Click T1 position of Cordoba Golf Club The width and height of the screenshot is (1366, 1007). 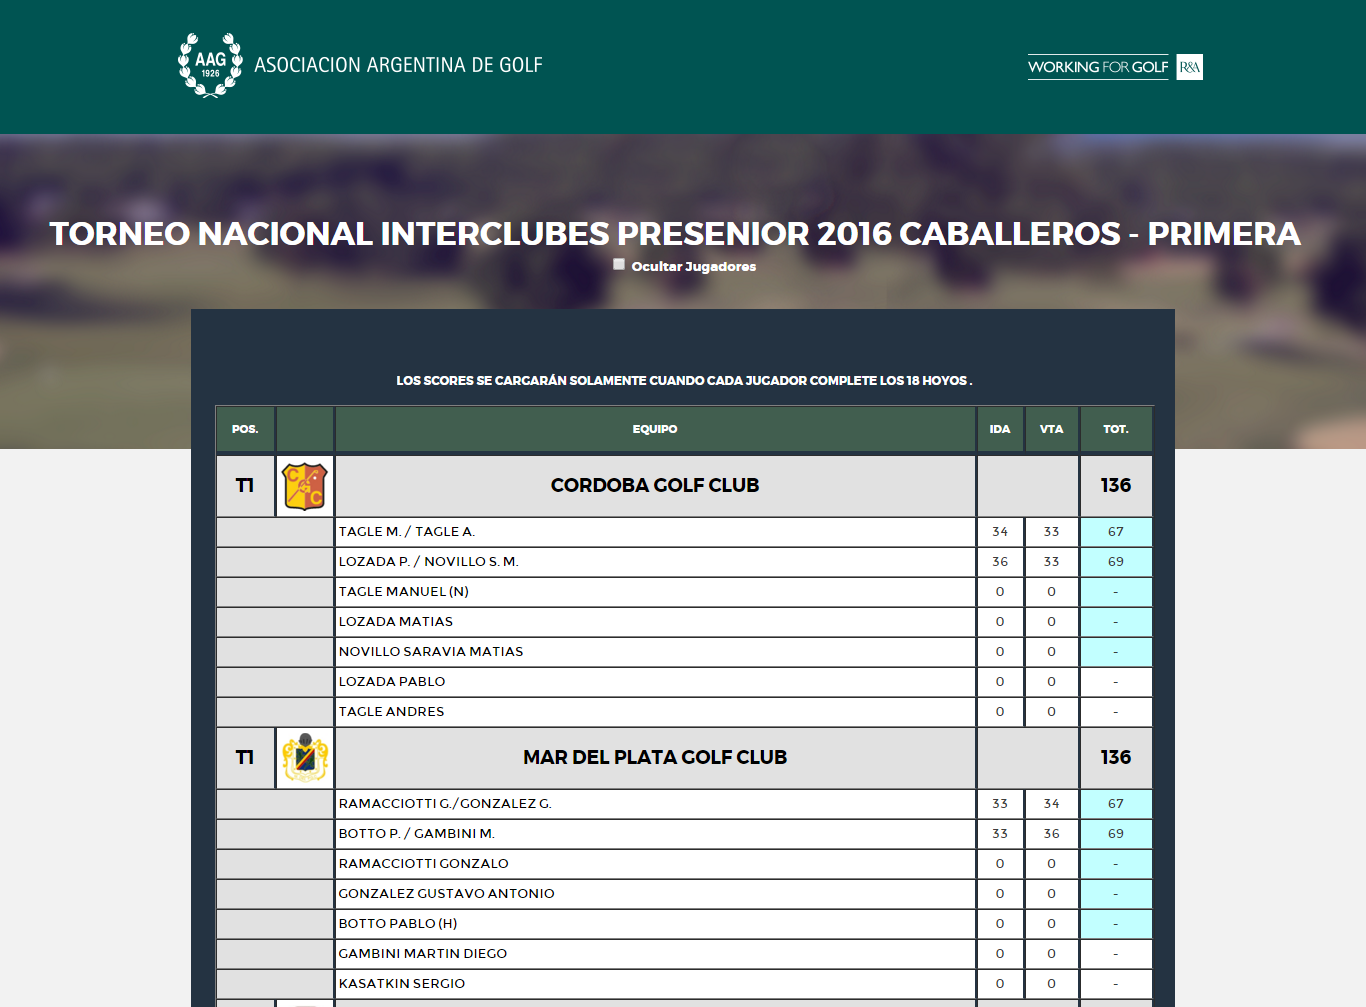tap(245, 486)
